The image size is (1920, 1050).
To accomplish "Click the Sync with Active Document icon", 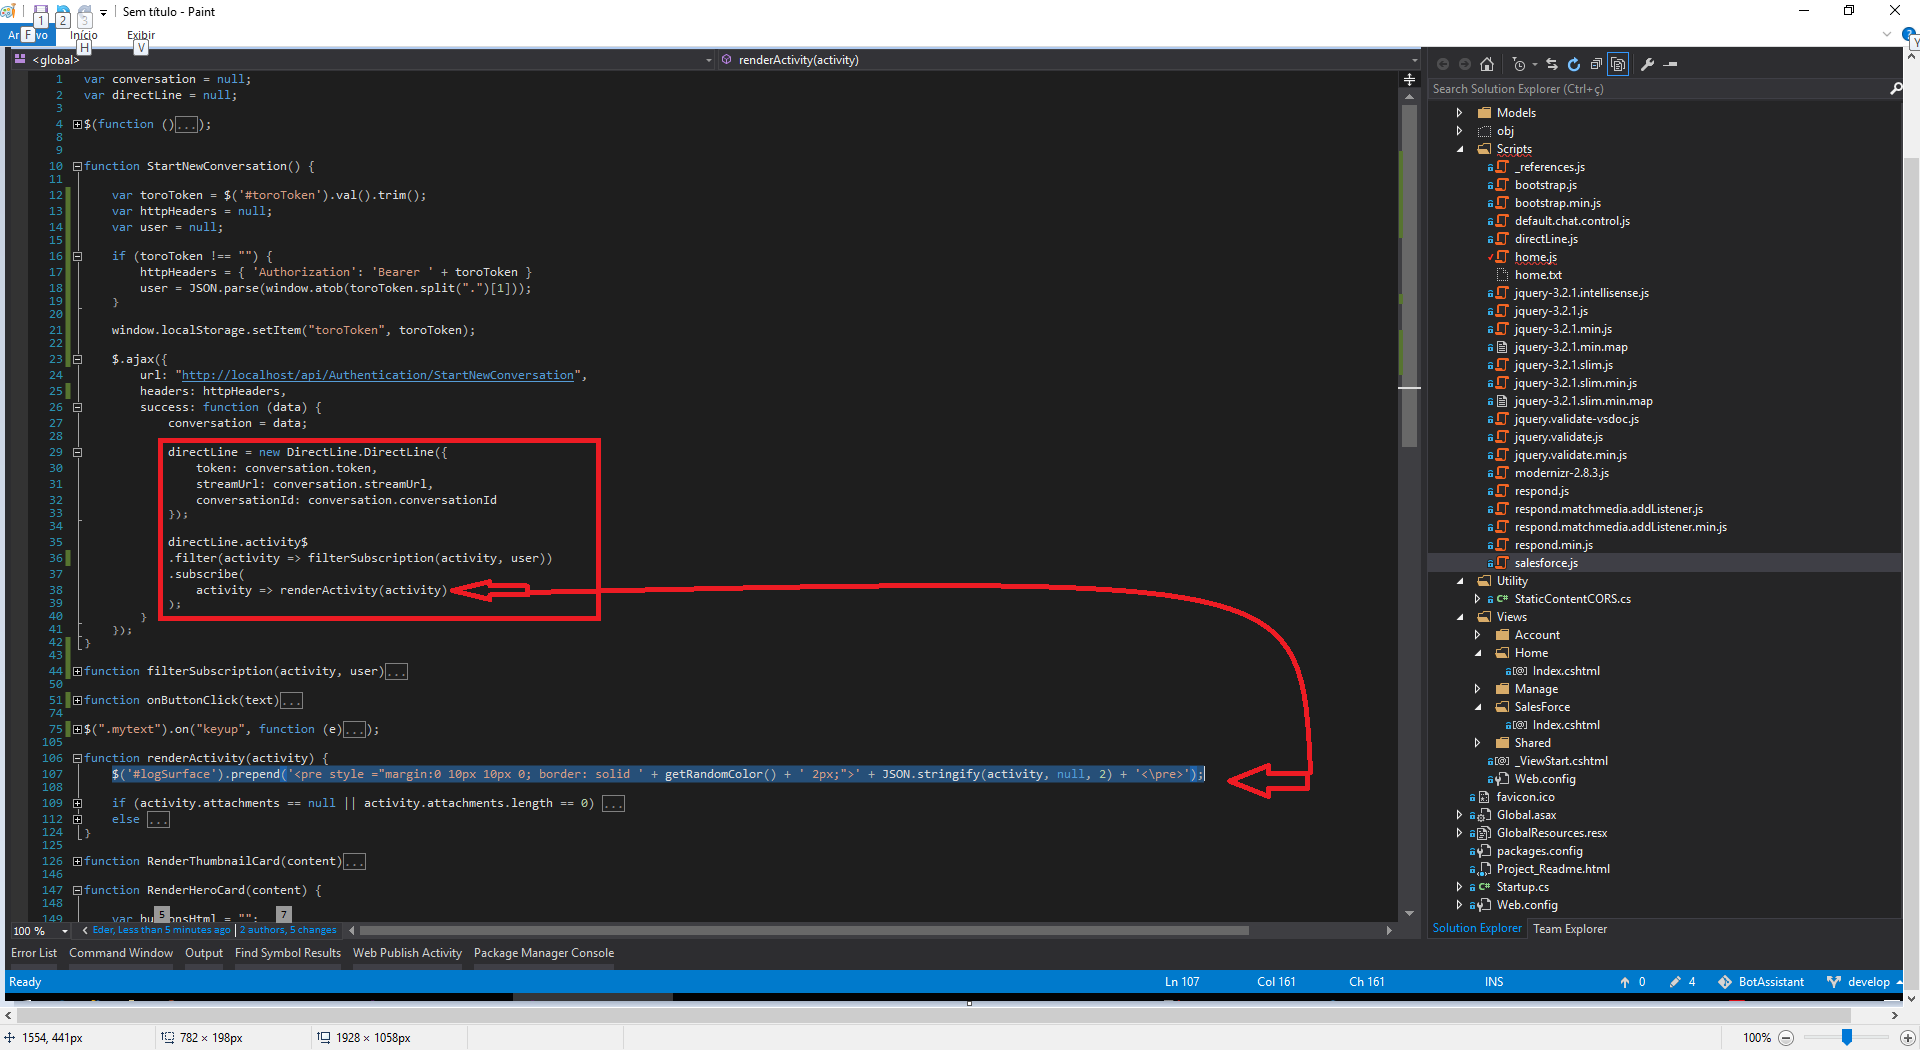I will point(1551,64).
